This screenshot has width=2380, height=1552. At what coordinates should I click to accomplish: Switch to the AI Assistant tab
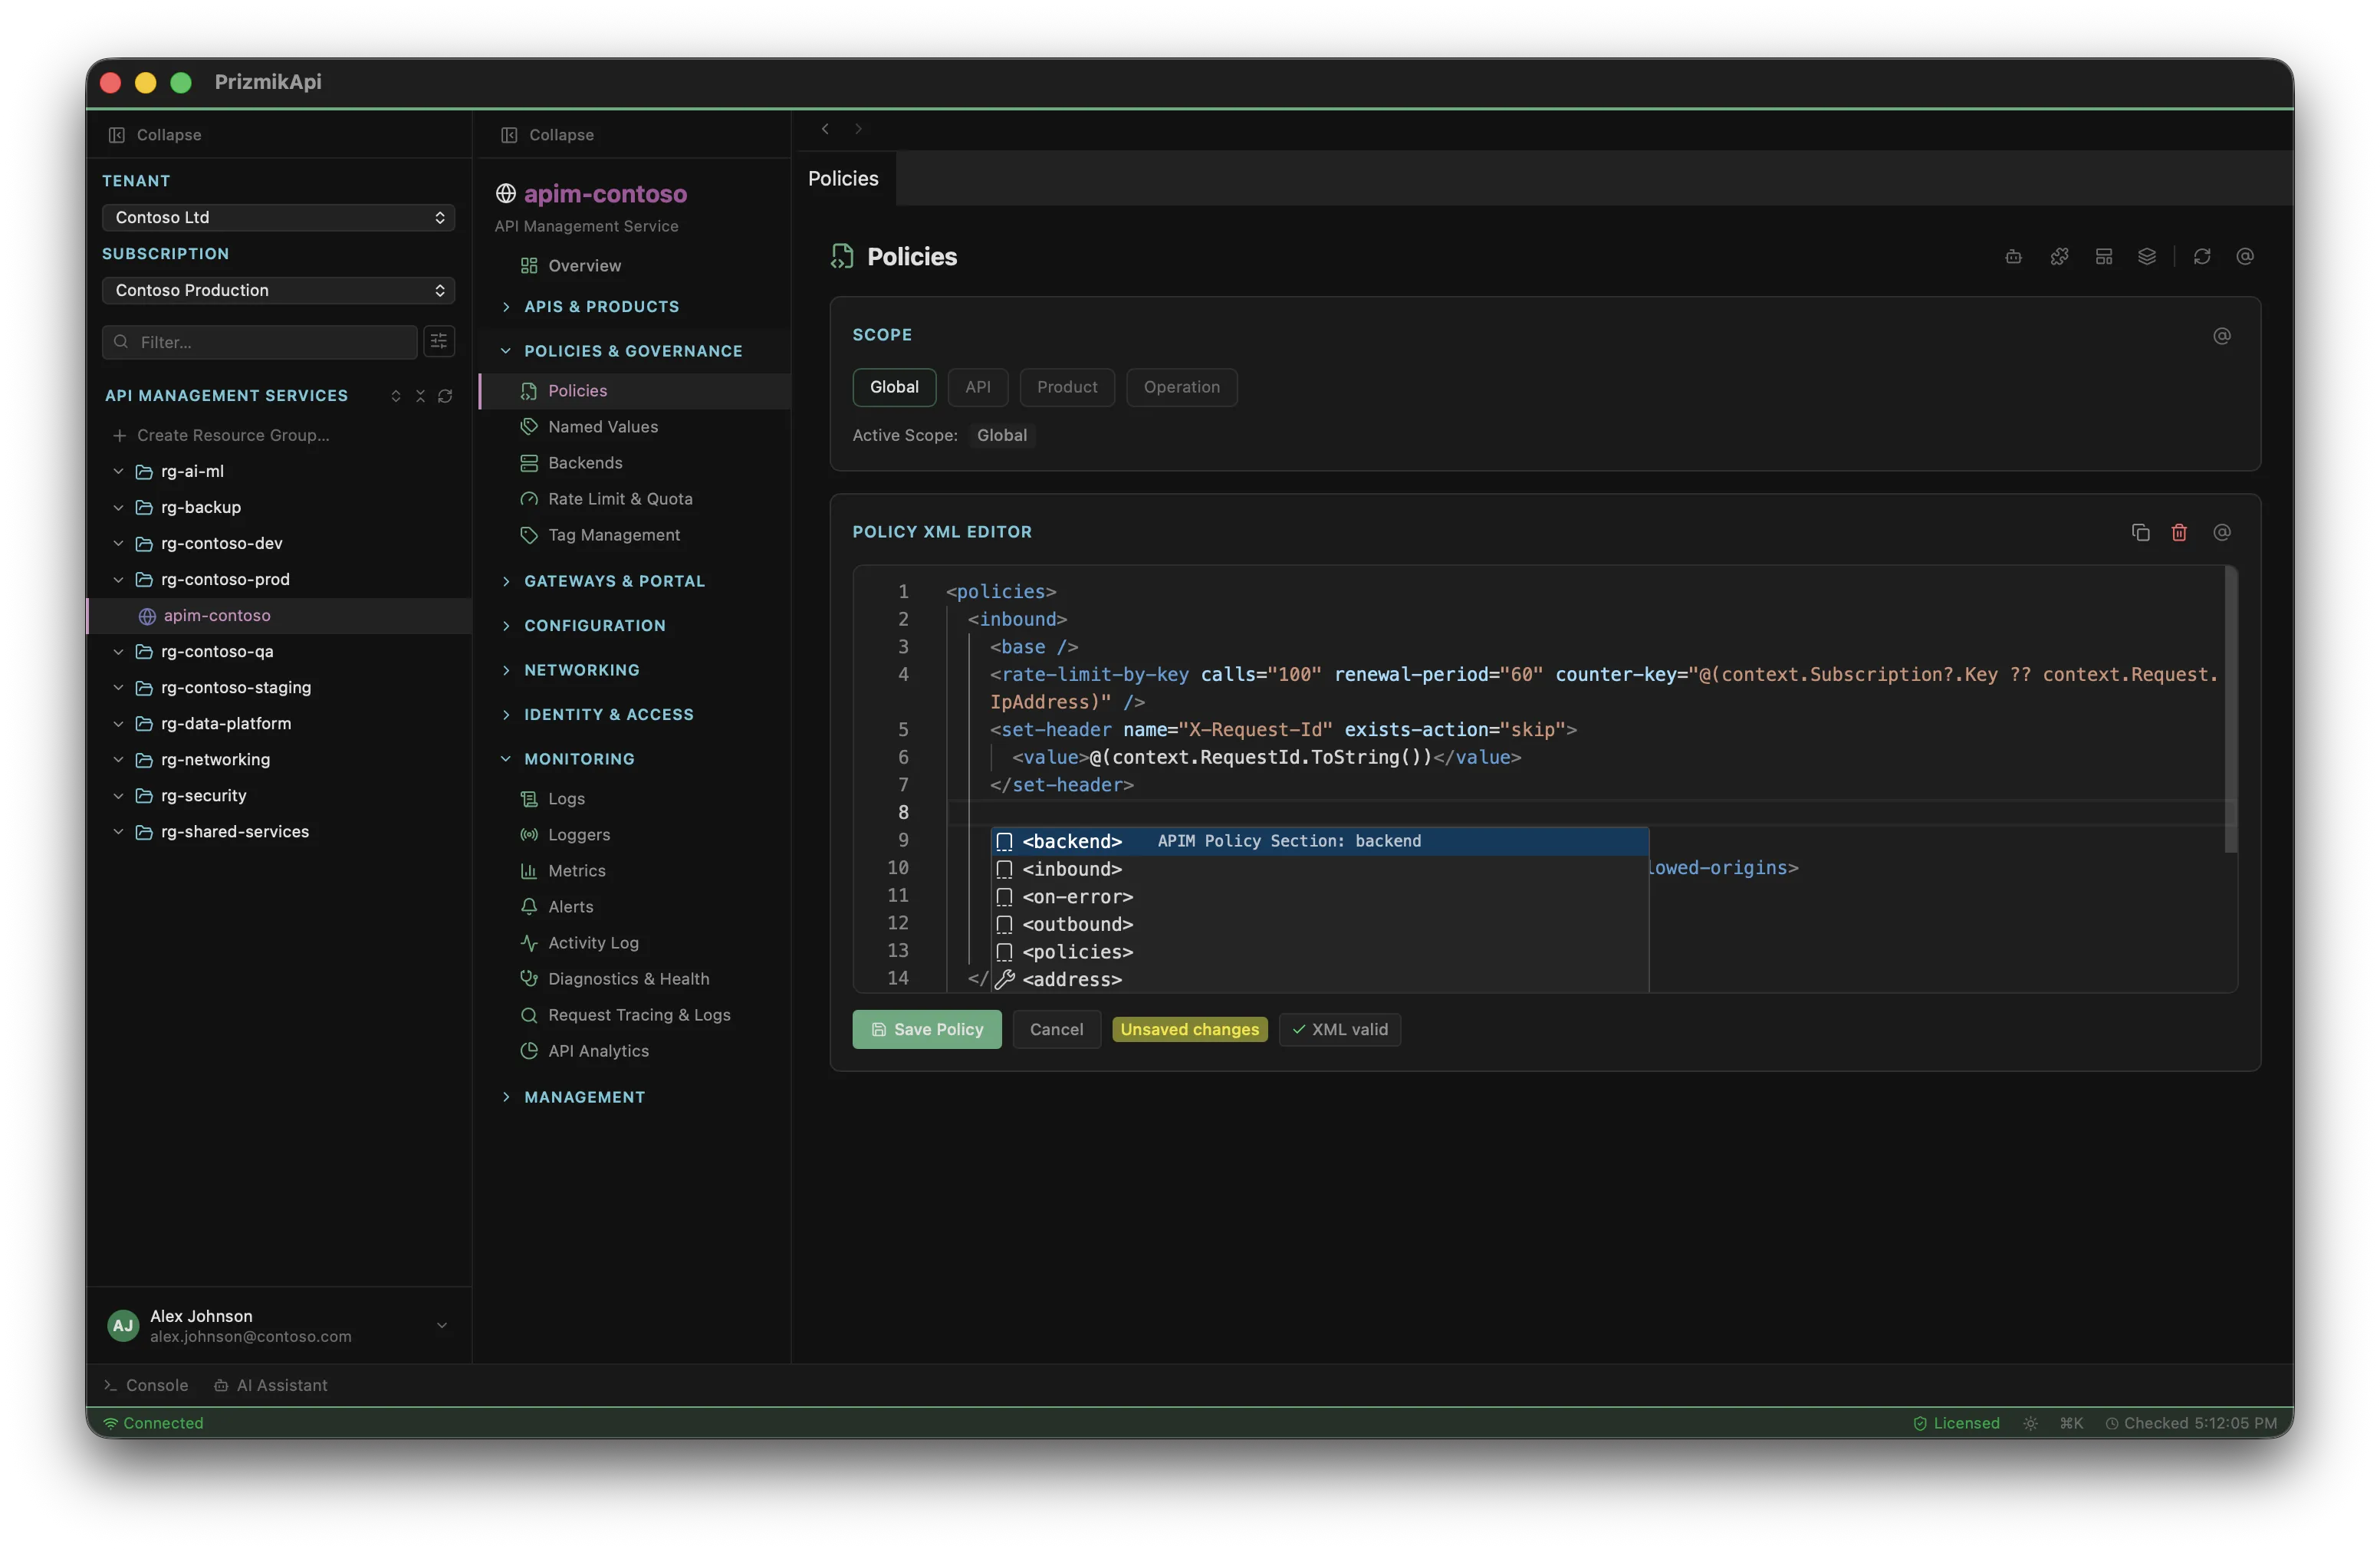(271, 1385)
